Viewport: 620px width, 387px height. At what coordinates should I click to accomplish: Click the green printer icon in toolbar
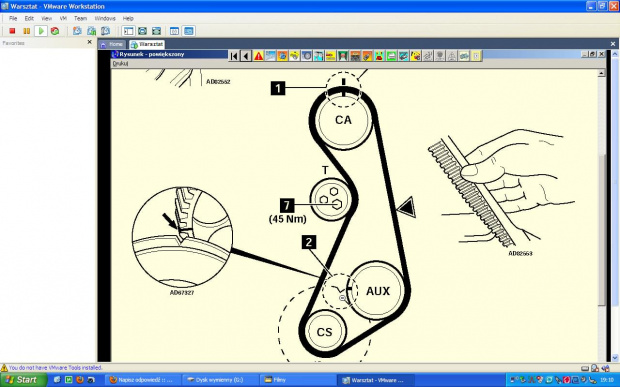pyautogui.click(x=391, y=56)
